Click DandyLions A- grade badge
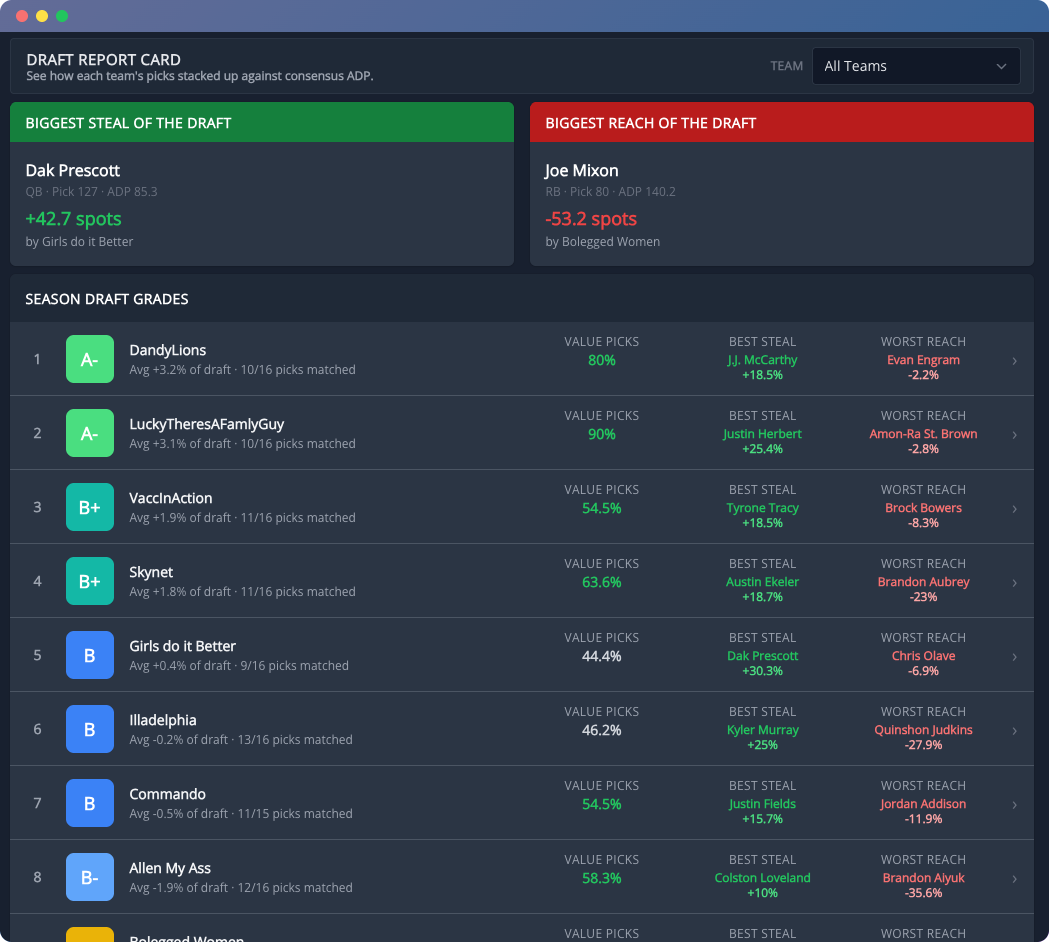The height and width of the screenshot is (942, 1049). pyautogui.click(x=90, y=359)
